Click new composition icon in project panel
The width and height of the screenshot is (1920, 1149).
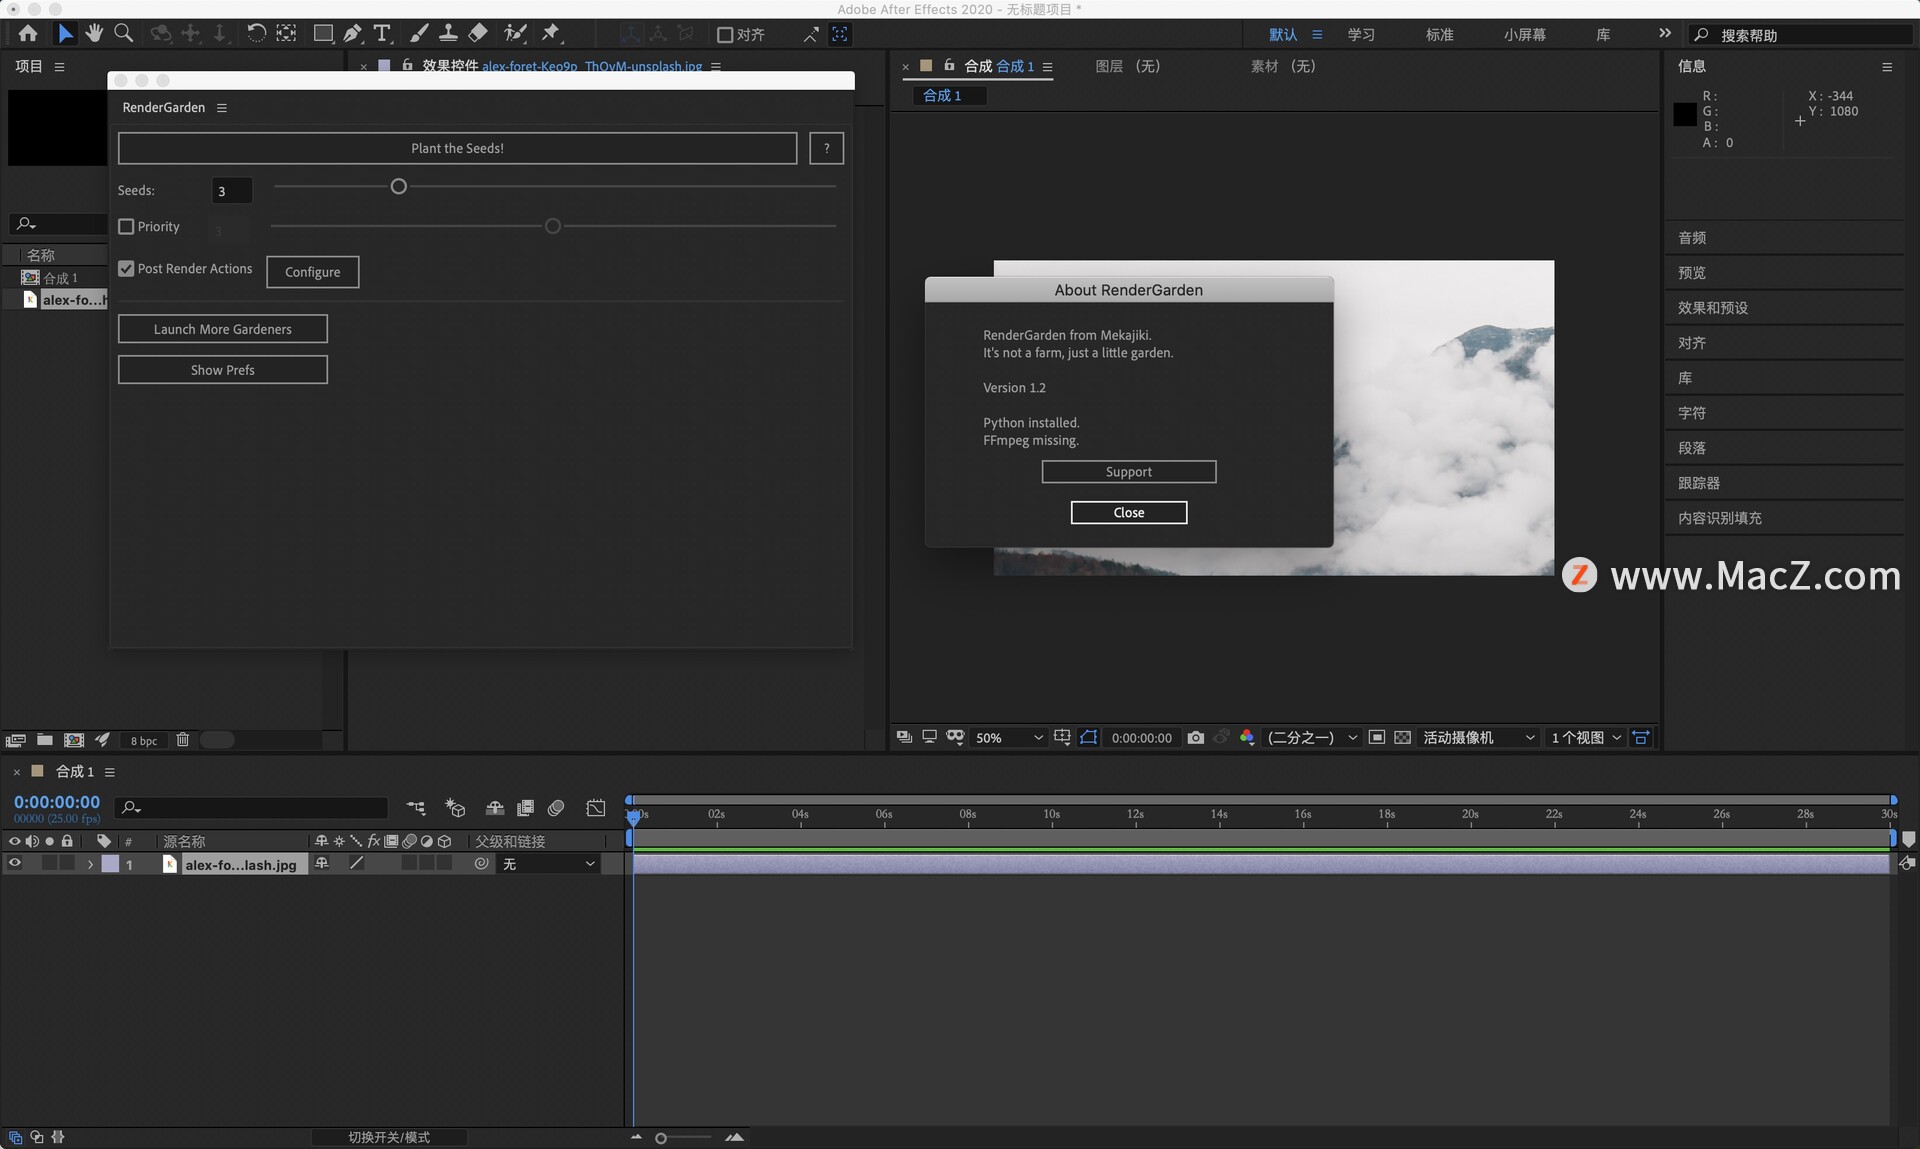coord(74,740)
